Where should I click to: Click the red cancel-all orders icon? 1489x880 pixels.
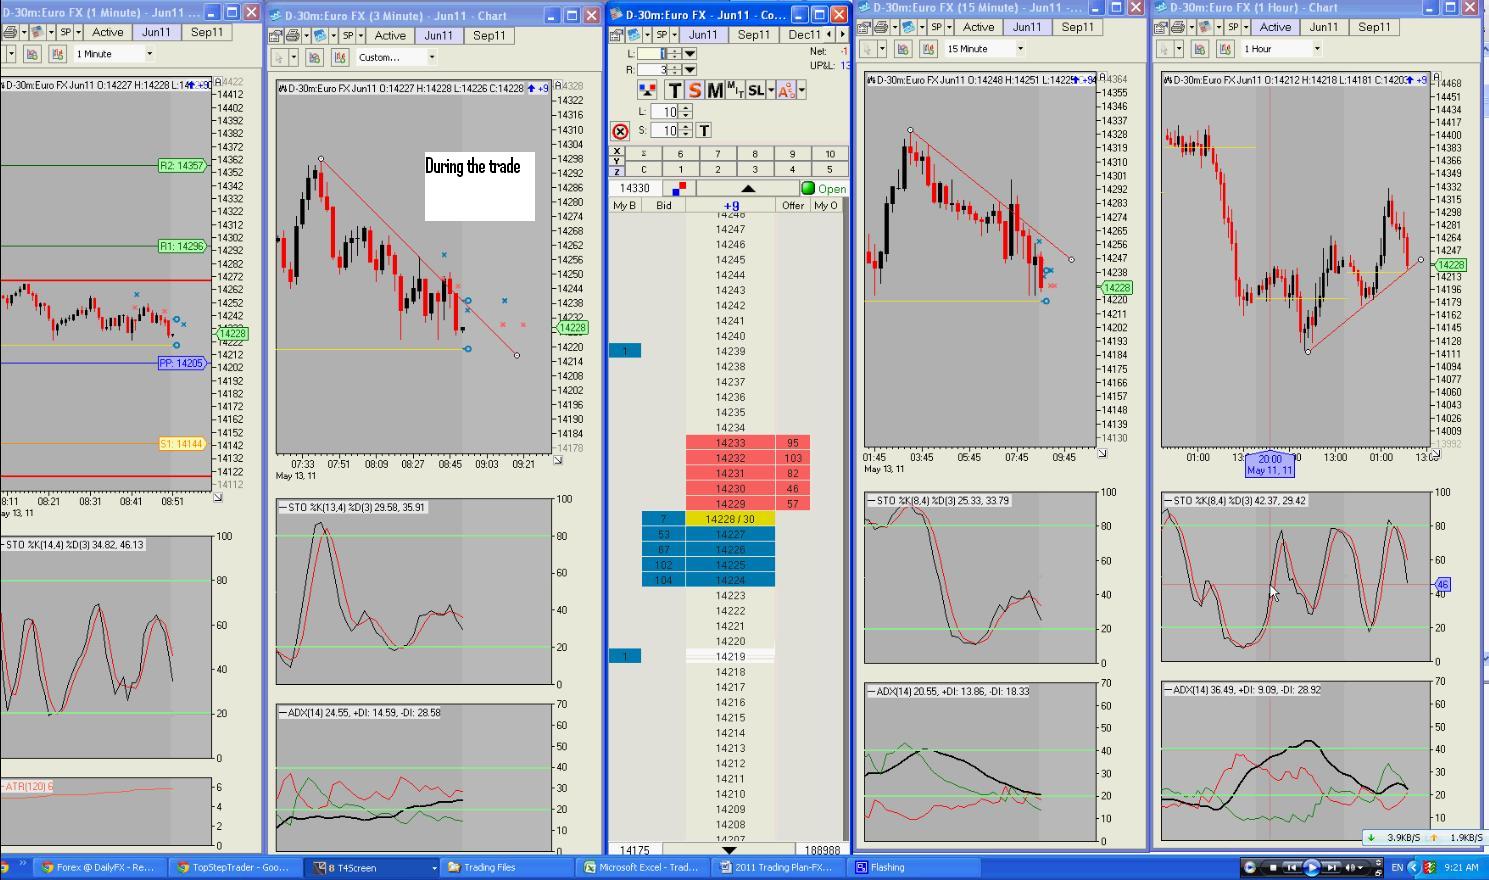pos(620,131)
